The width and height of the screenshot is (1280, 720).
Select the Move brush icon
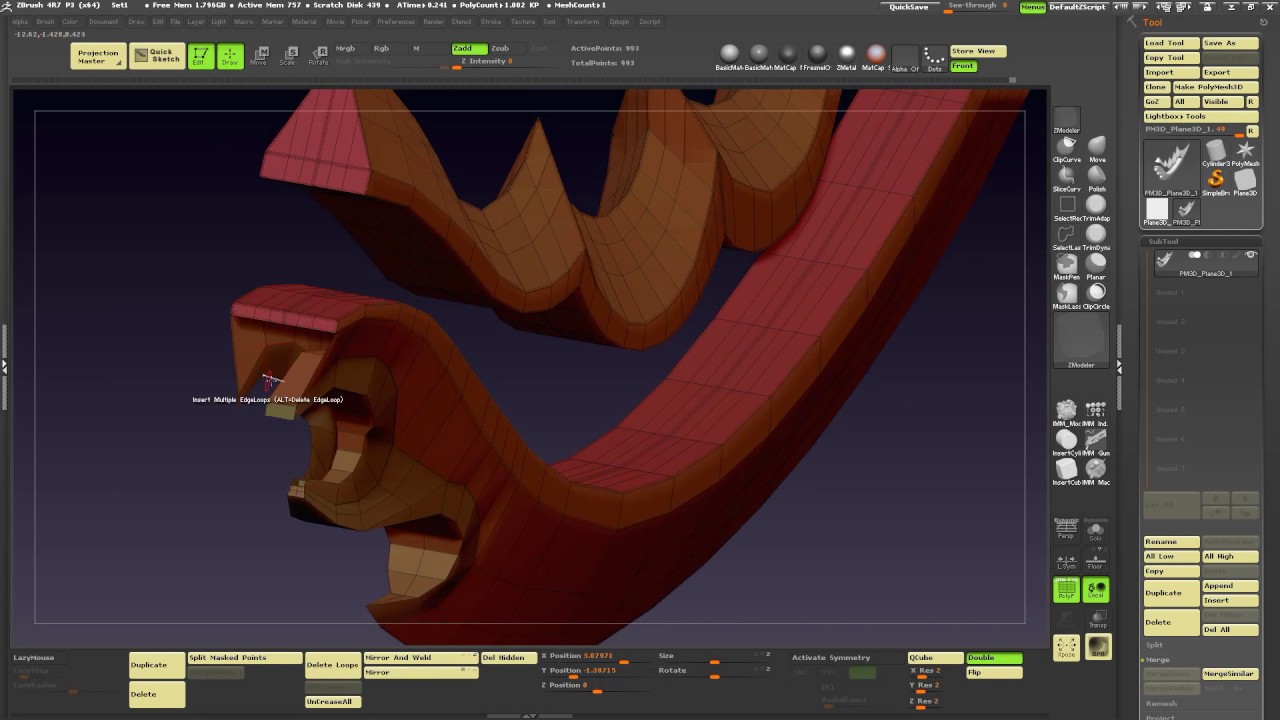1097,148
